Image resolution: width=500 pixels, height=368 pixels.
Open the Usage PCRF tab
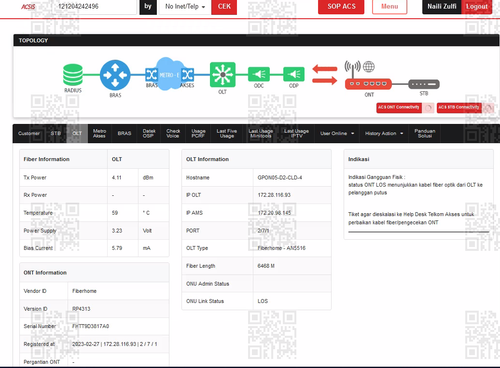click(x=198, y=133)
